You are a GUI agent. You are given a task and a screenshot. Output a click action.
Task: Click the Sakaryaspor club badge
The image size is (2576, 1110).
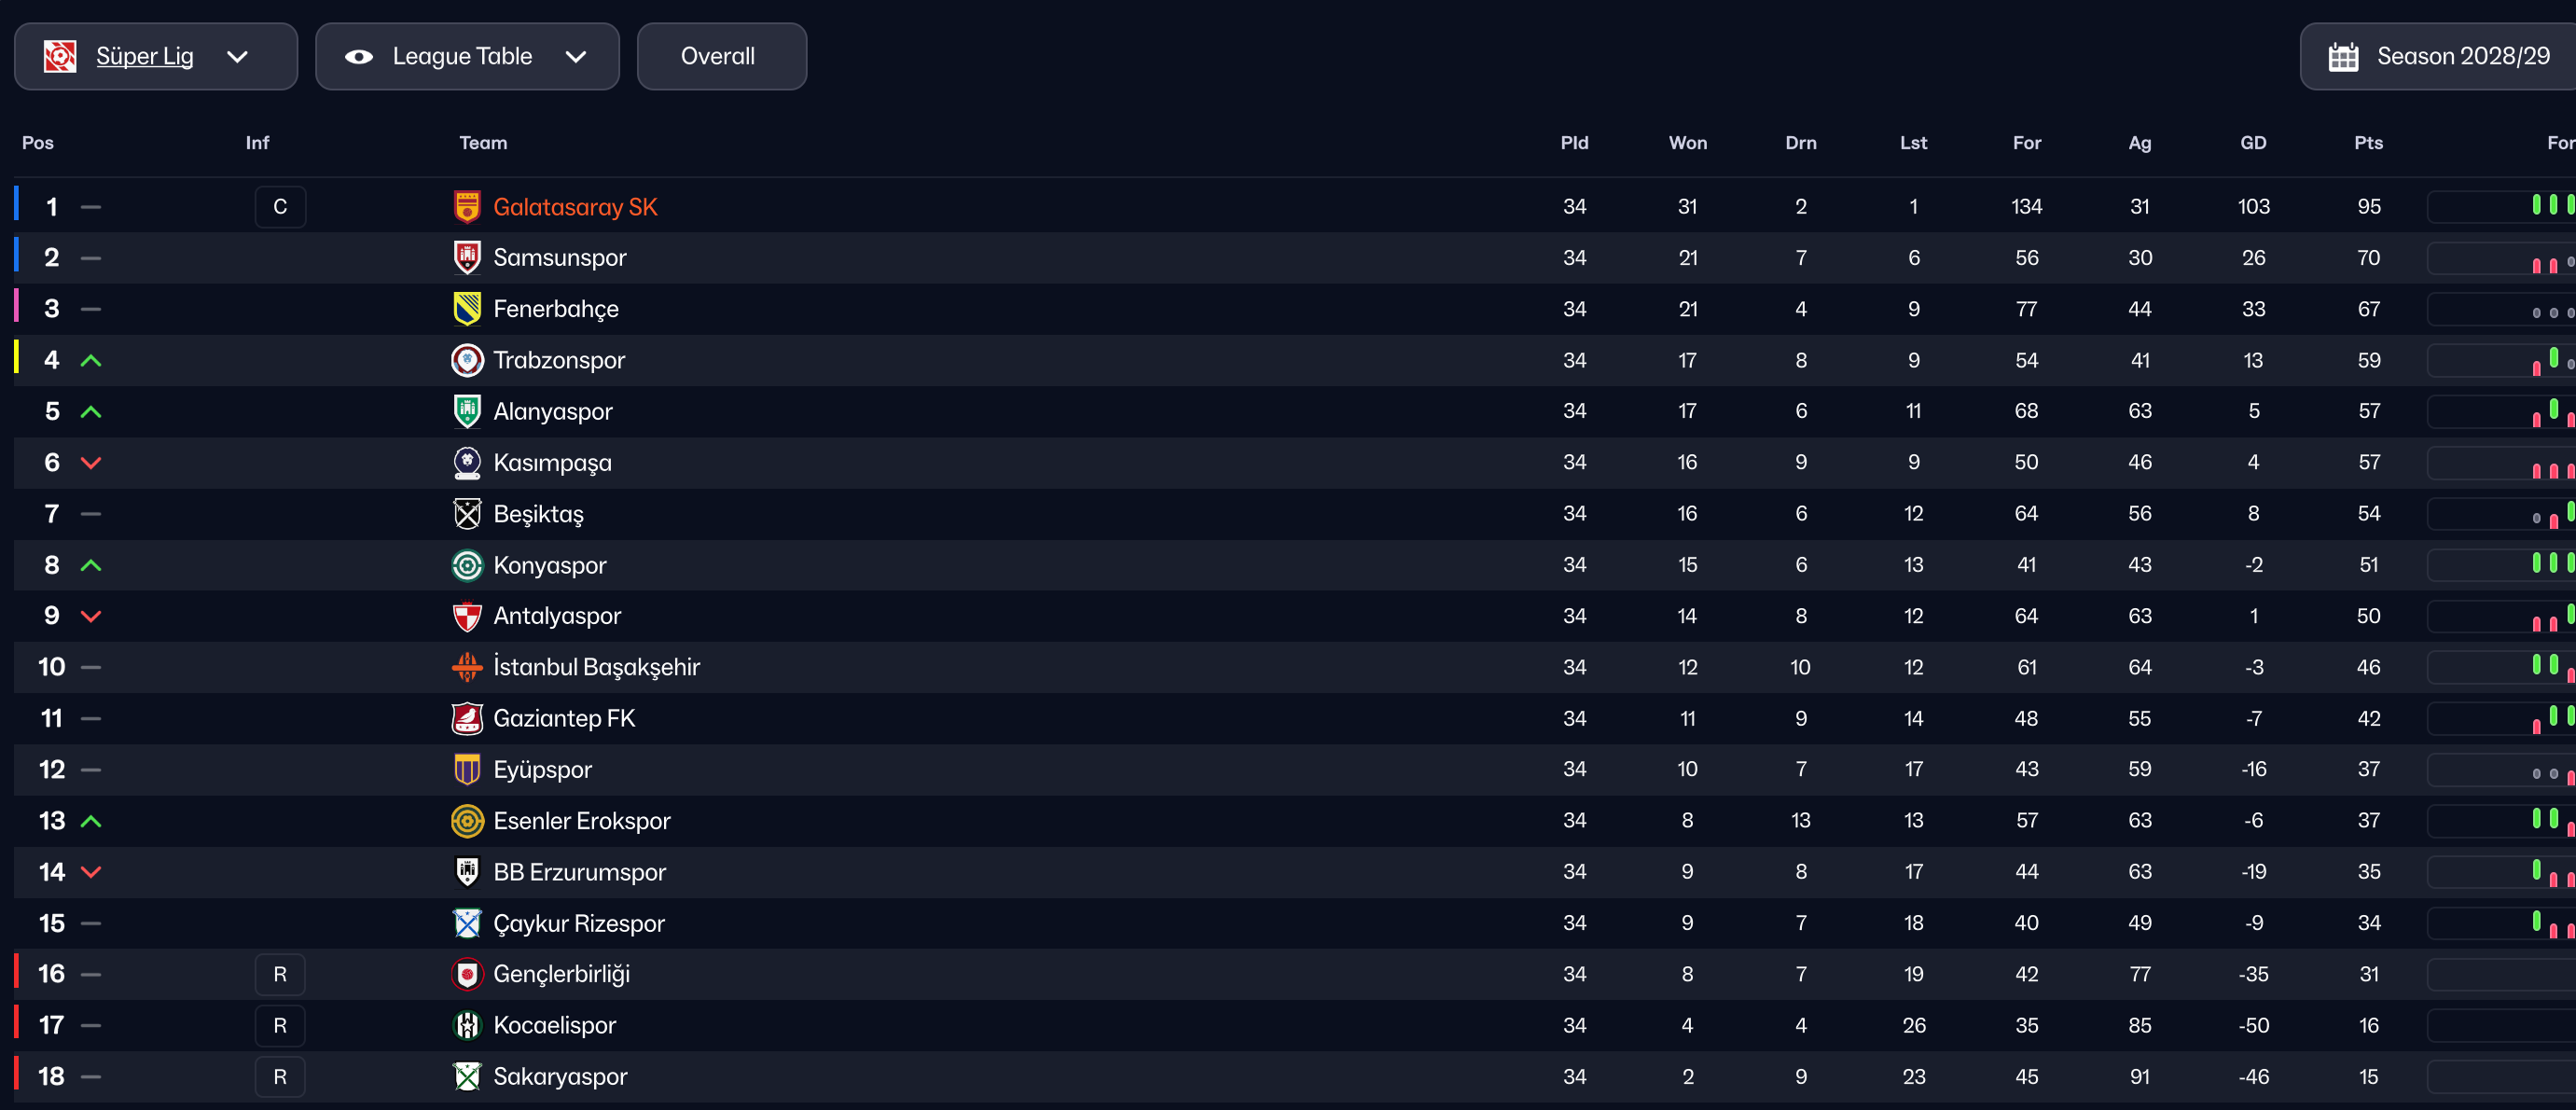coord(467,1077)
